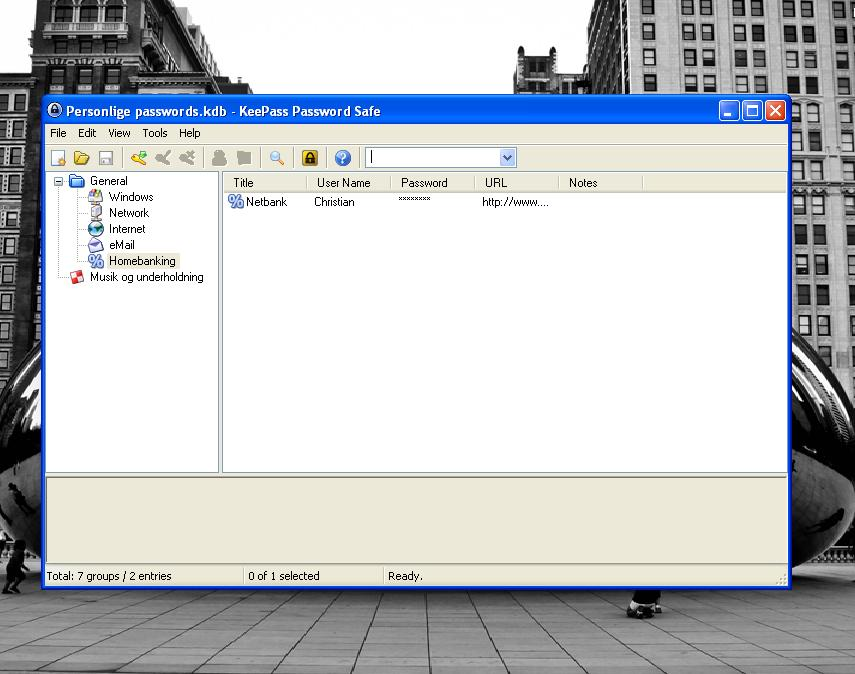Open the quick search dropdown arrow
Viewport: 855px width, 674px height.
[507, 158]
